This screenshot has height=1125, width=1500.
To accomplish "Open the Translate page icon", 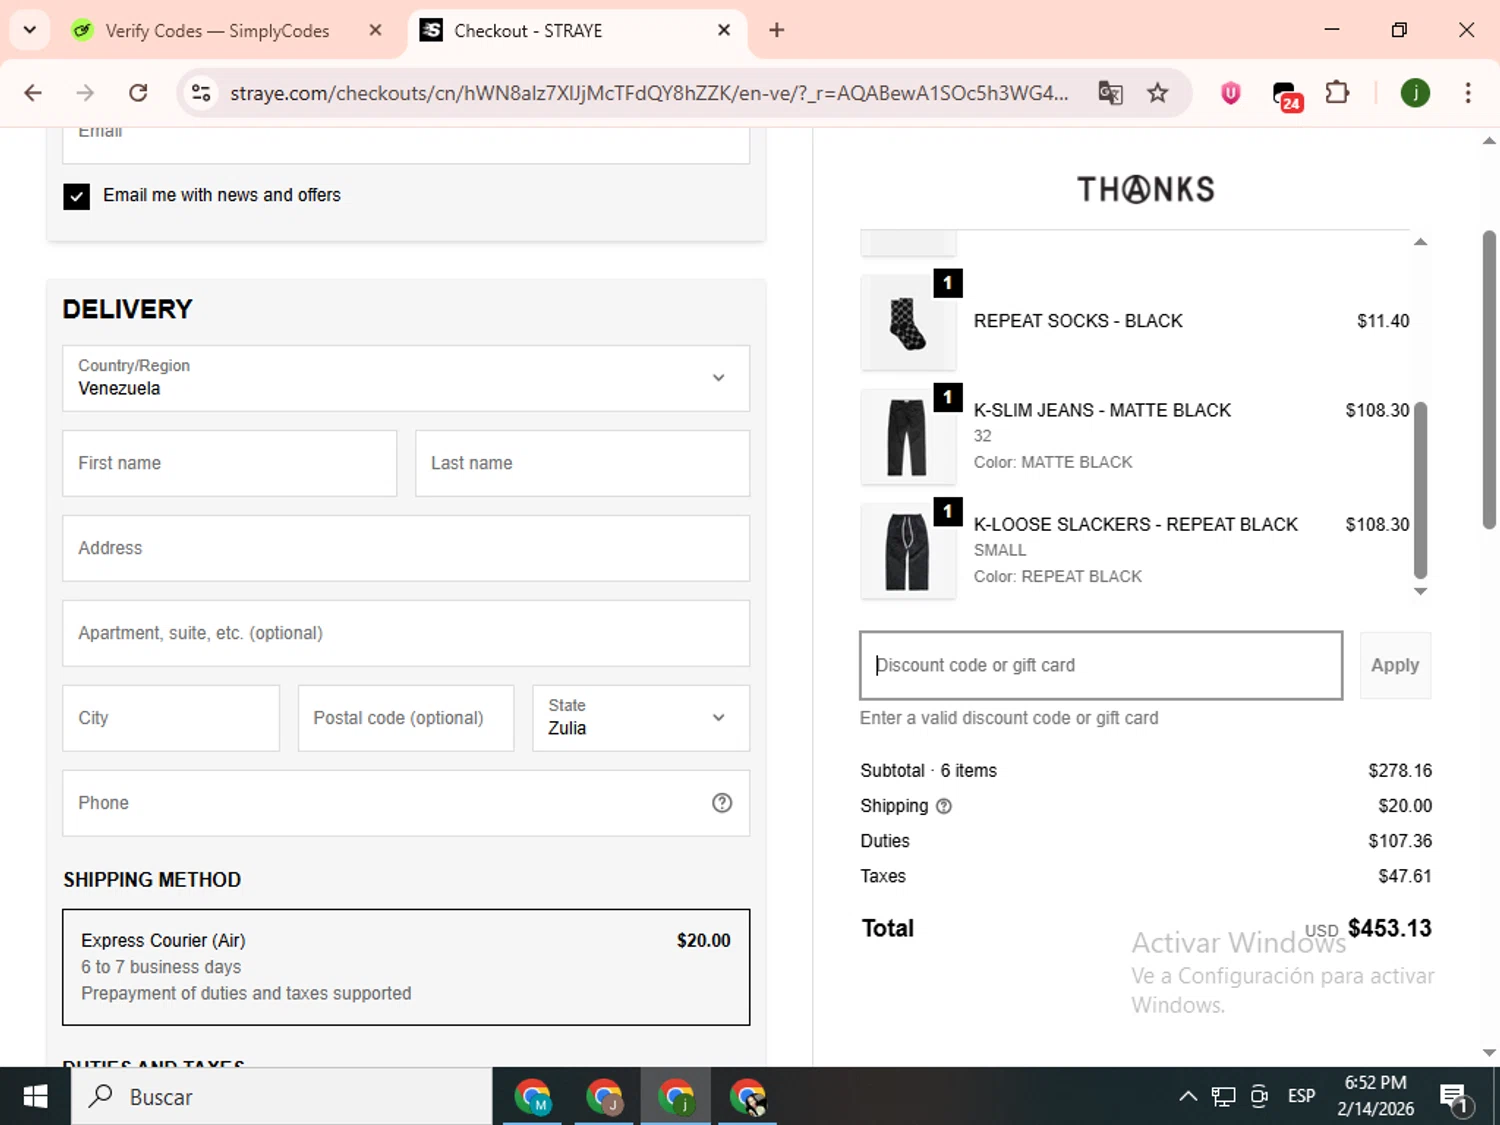I will click(x=1110, y=93).
